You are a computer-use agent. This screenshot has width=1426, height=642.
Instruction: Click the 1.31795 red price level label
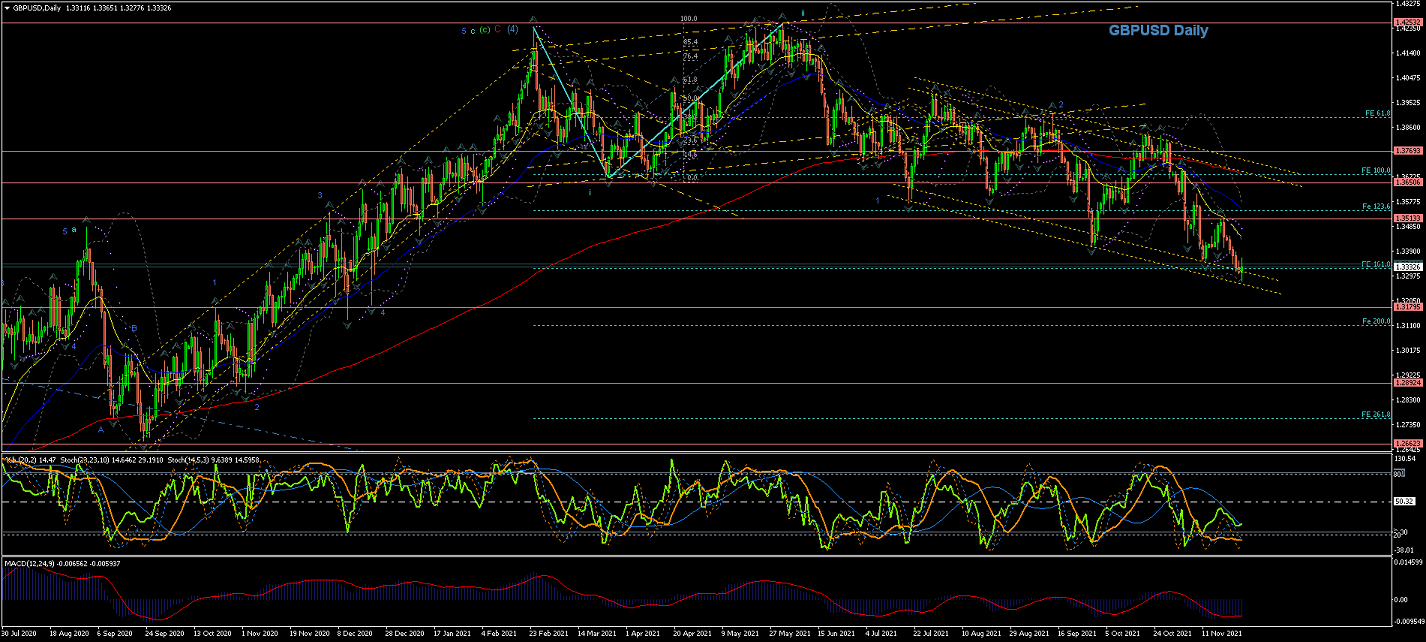point(1408,308)
